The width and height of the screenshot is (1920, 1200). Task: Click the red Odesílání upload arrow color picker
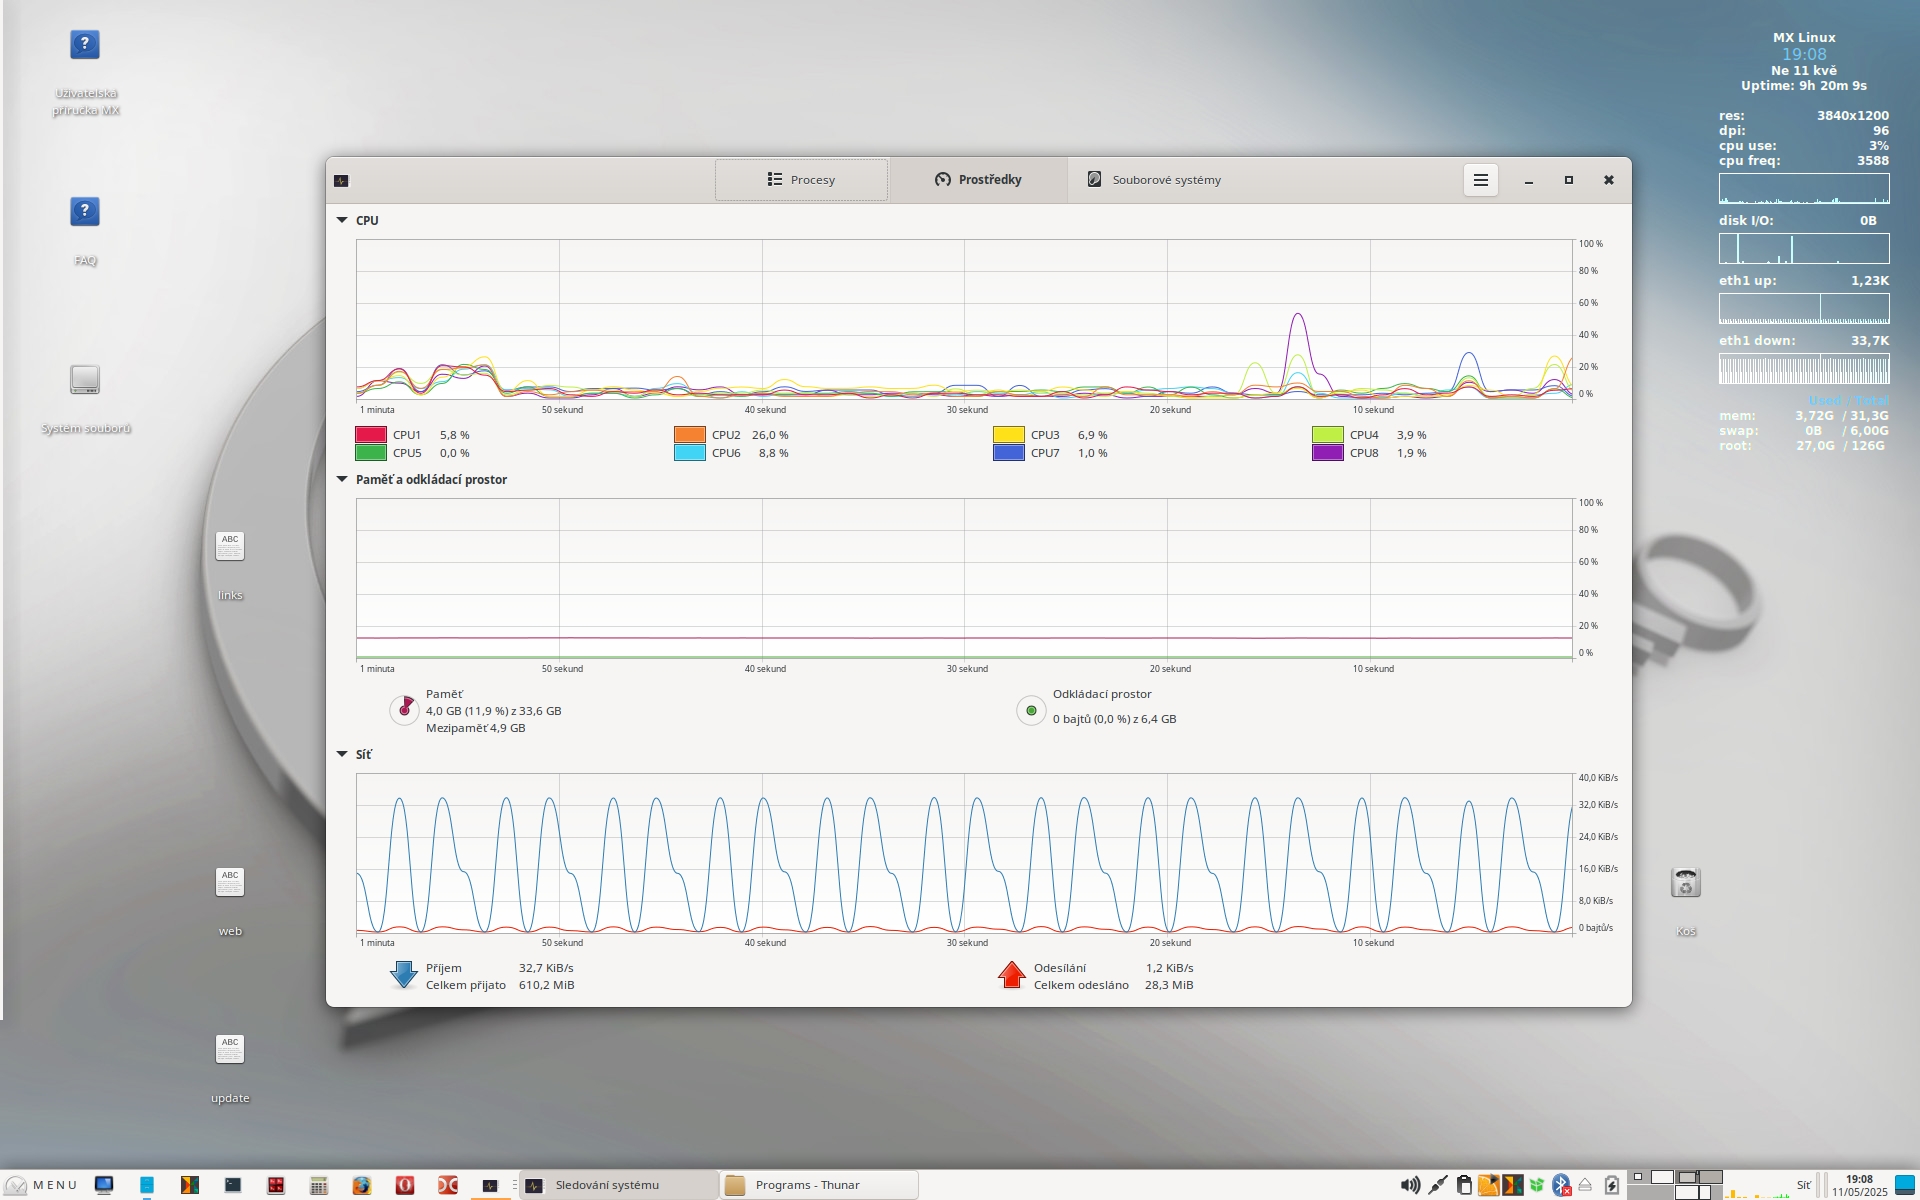point(1012,975)
